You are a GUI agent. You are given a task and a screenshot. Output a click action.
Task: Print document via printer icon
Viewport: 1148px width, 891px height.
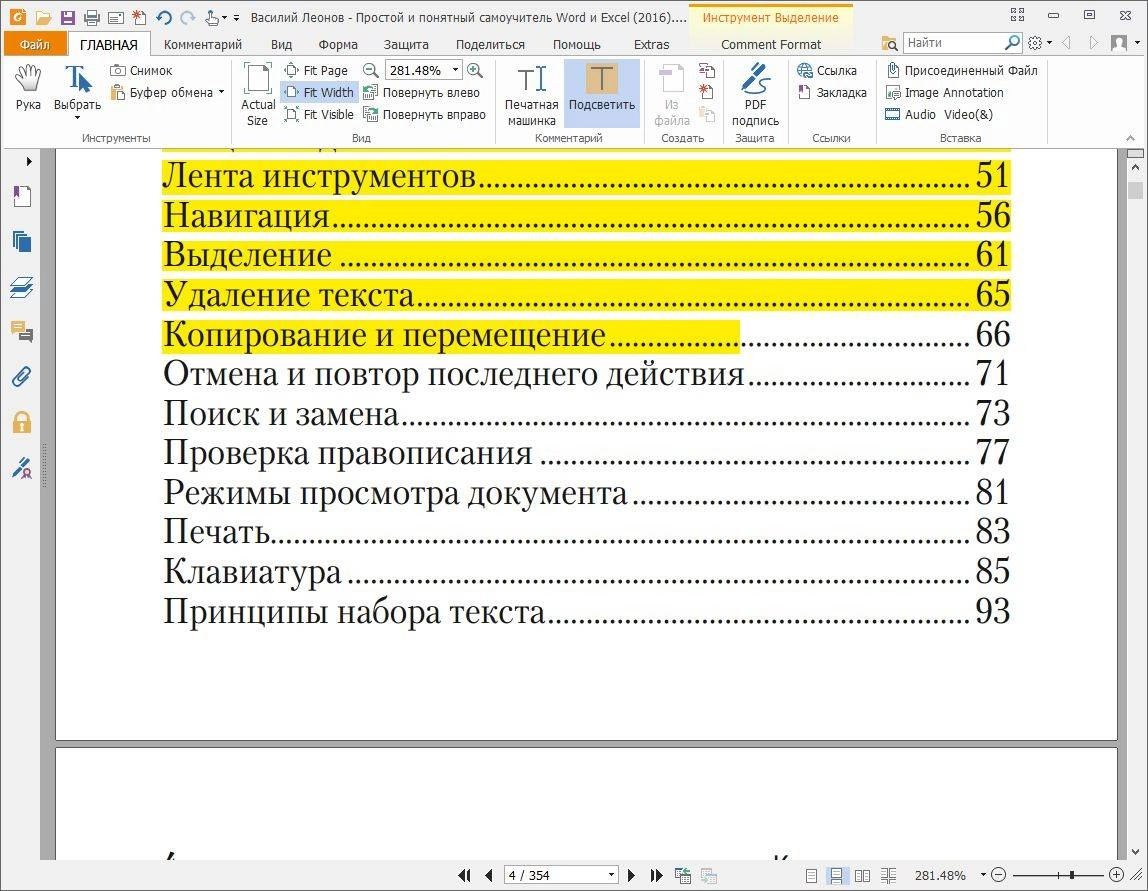click(x=92, y=18)
